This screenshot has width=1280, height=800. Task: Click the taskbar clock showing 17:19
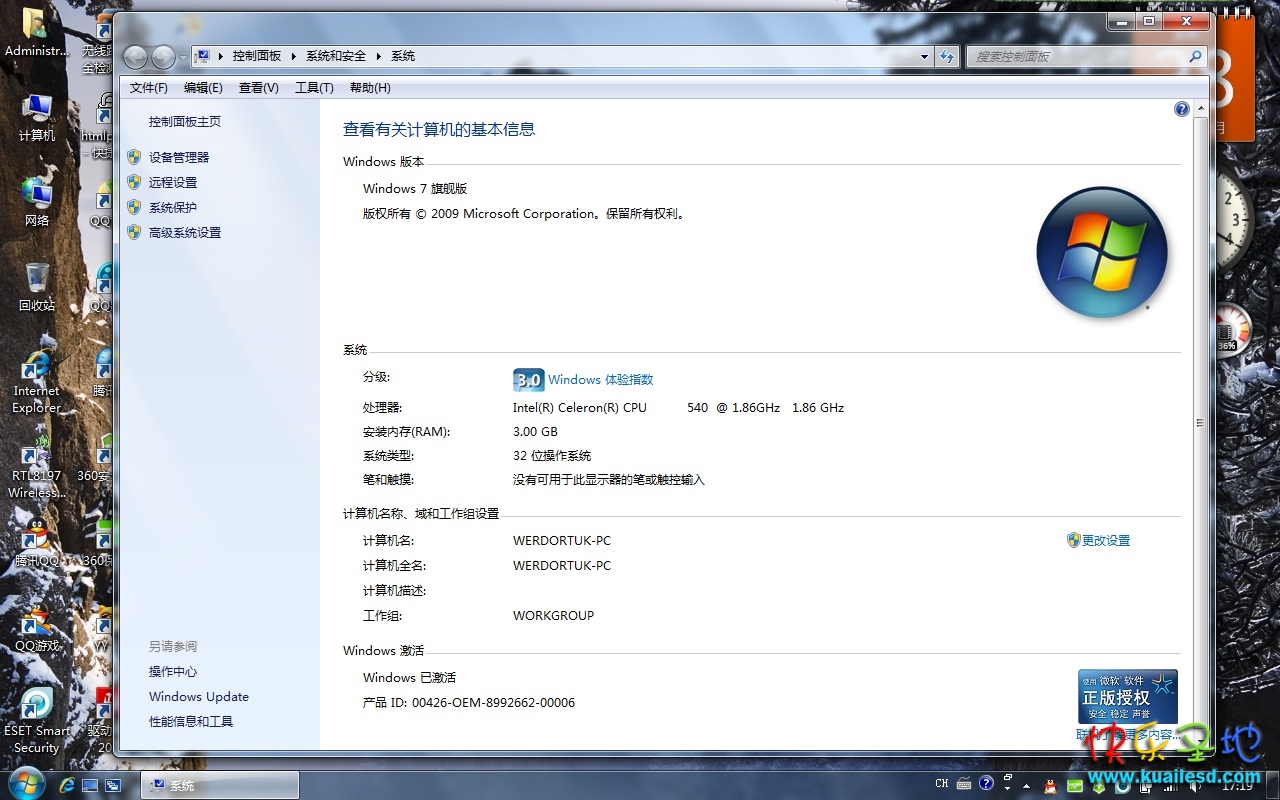click(x=1237, y=786)
